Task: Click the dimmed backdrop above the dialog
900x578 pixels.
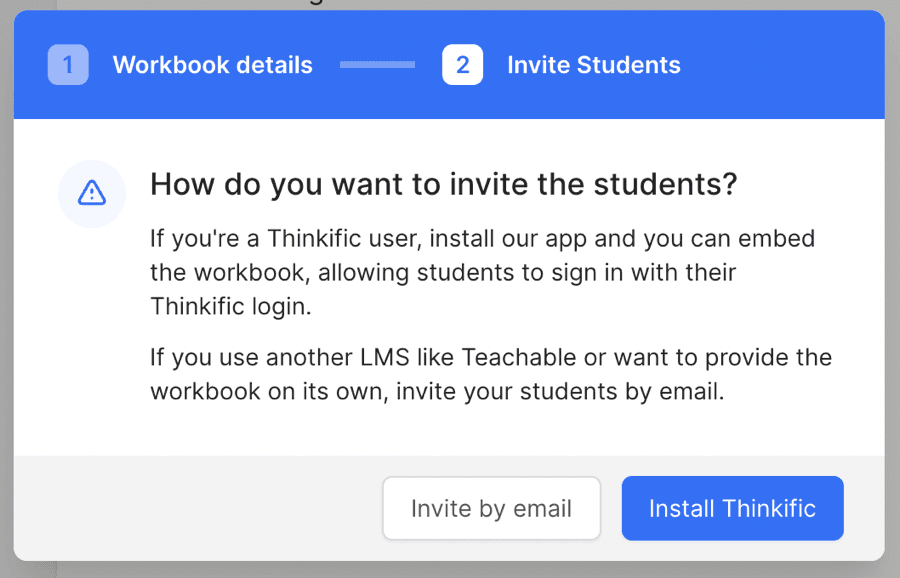Action: [450, 4]
